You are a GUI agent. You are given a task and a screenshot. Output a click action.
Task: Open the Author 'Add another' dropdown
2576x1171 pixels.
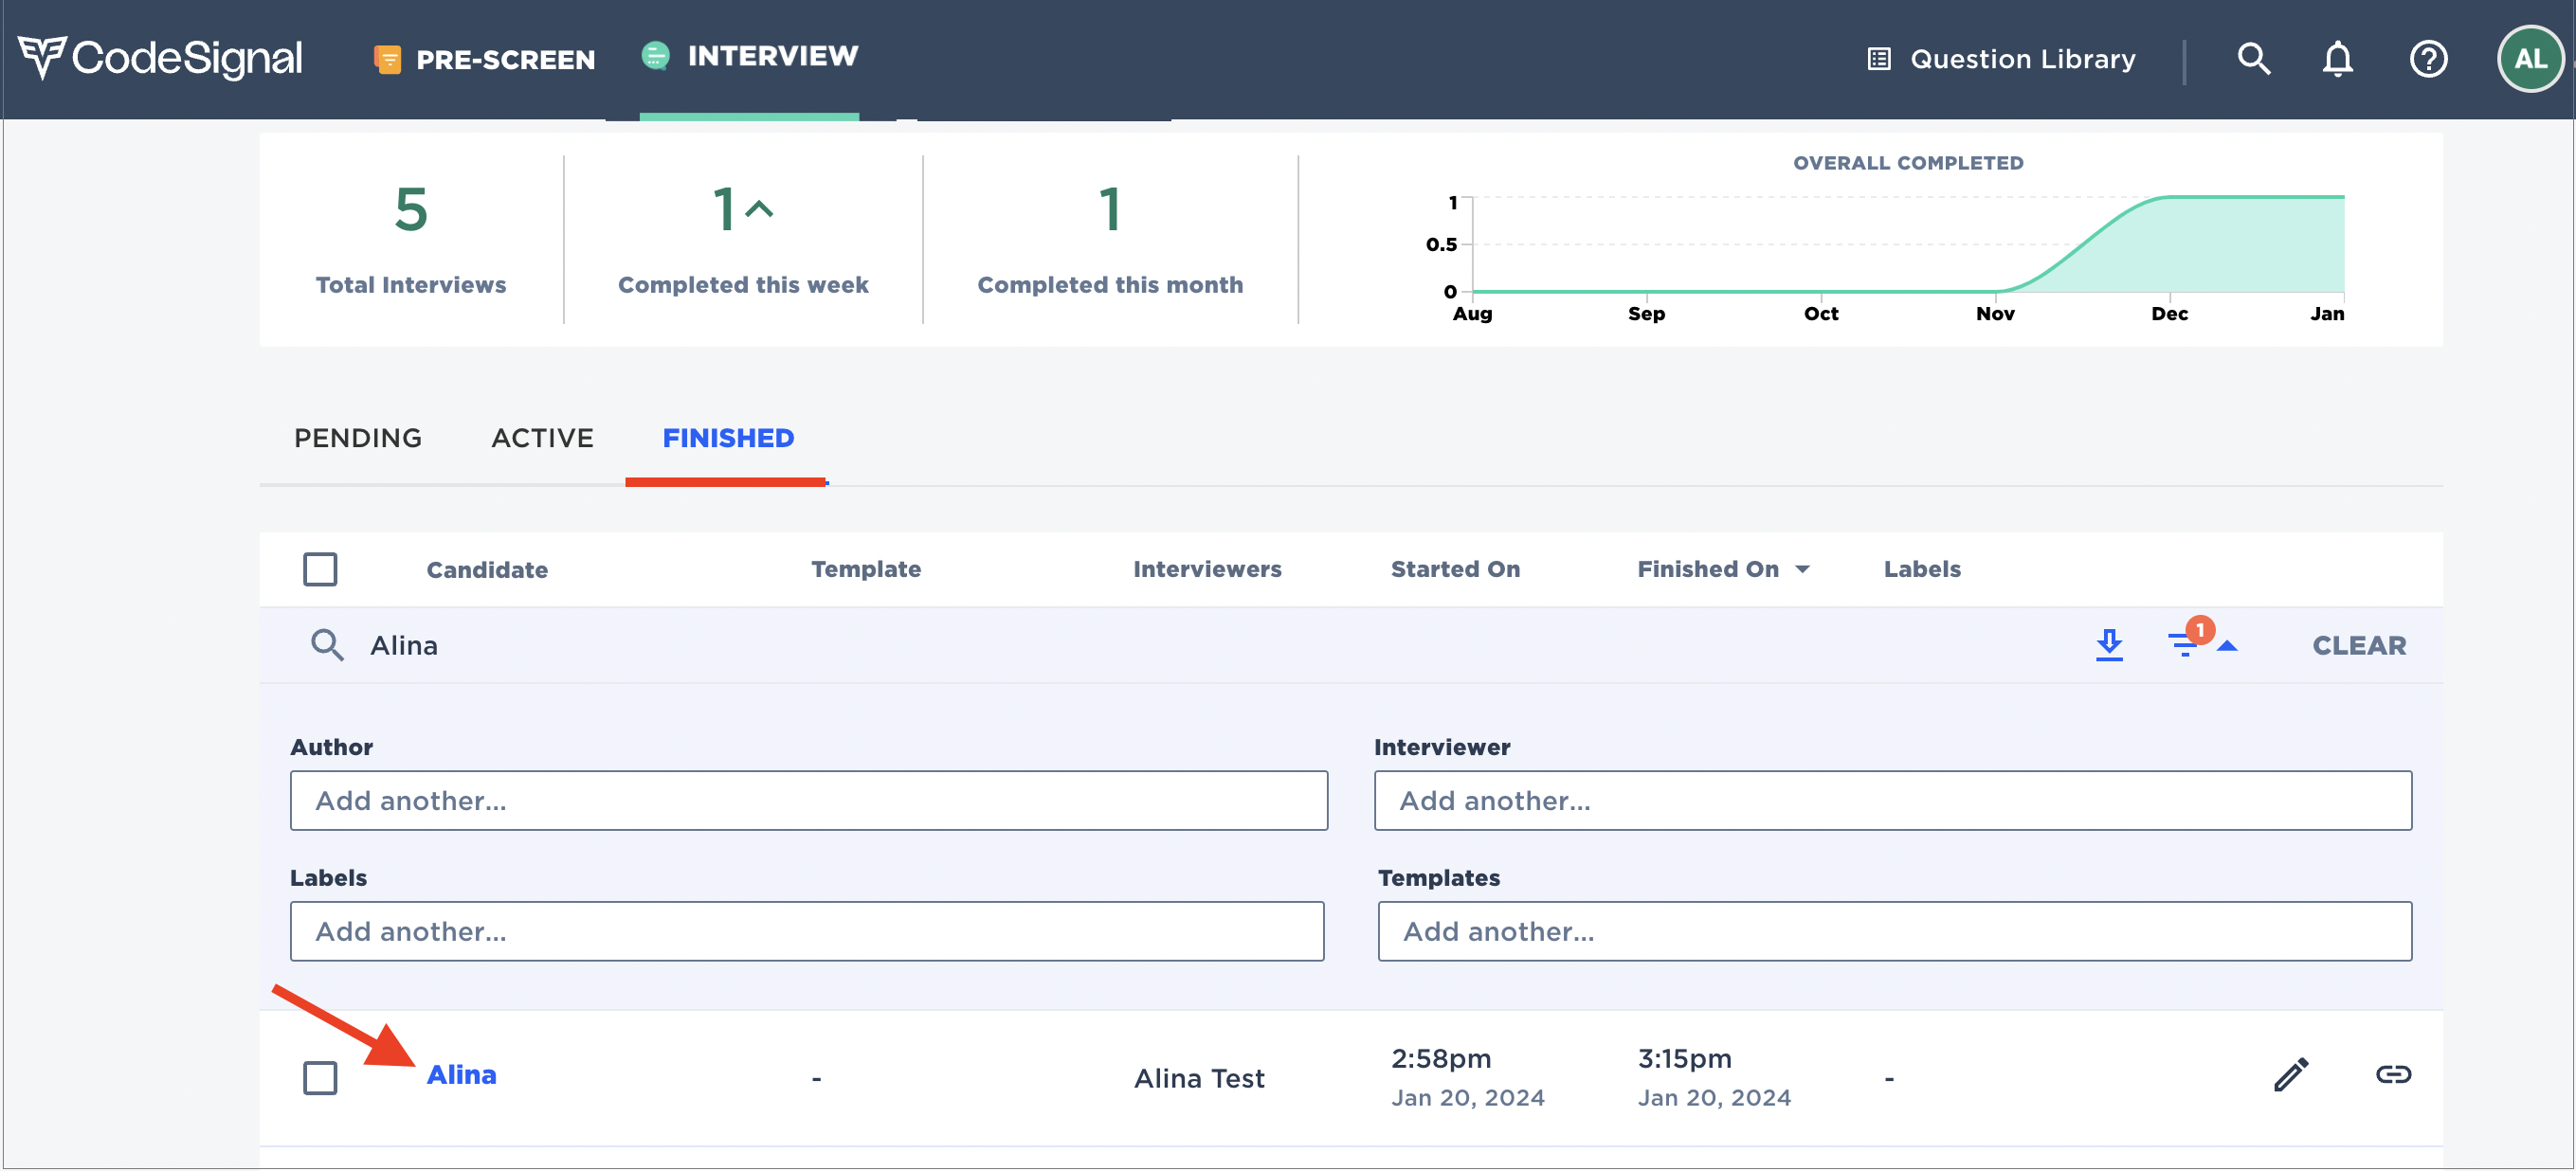coord(807,800)
